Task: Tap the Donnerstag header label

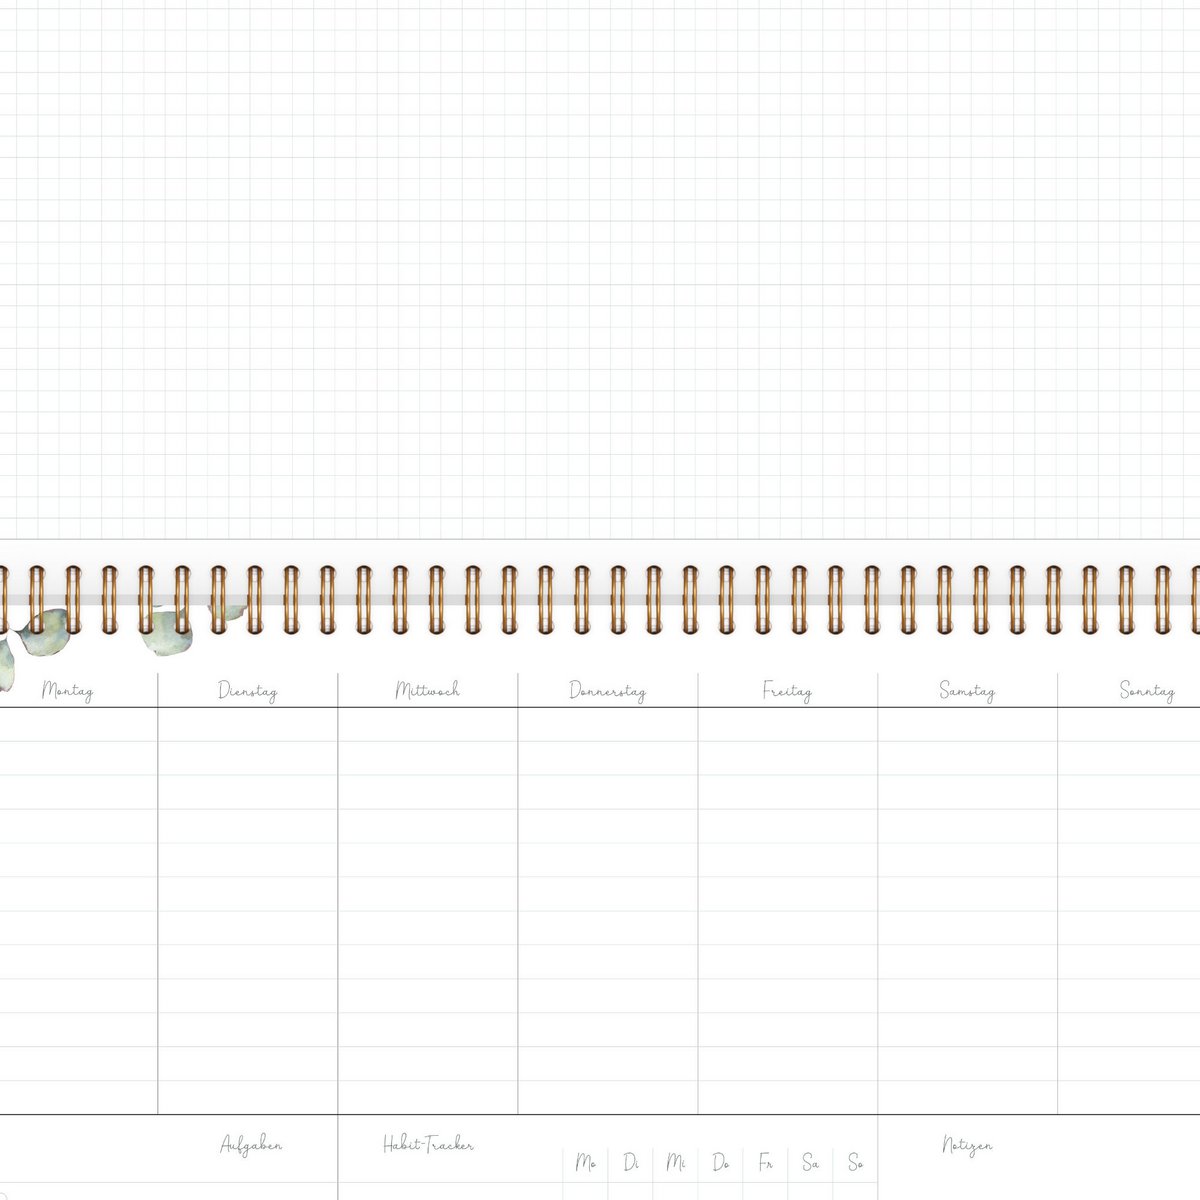Action: 607,690
